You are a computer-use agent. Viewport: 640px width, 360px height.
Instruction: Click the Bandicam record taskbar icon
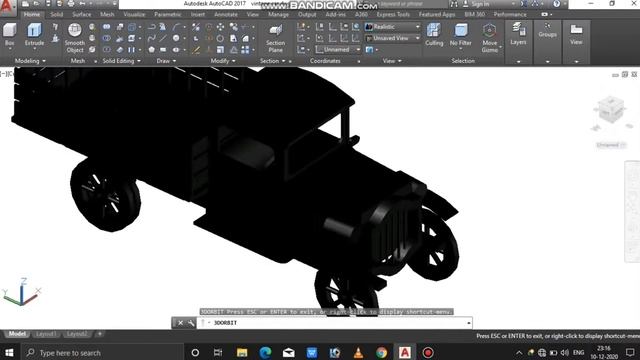tap(428, 353)
